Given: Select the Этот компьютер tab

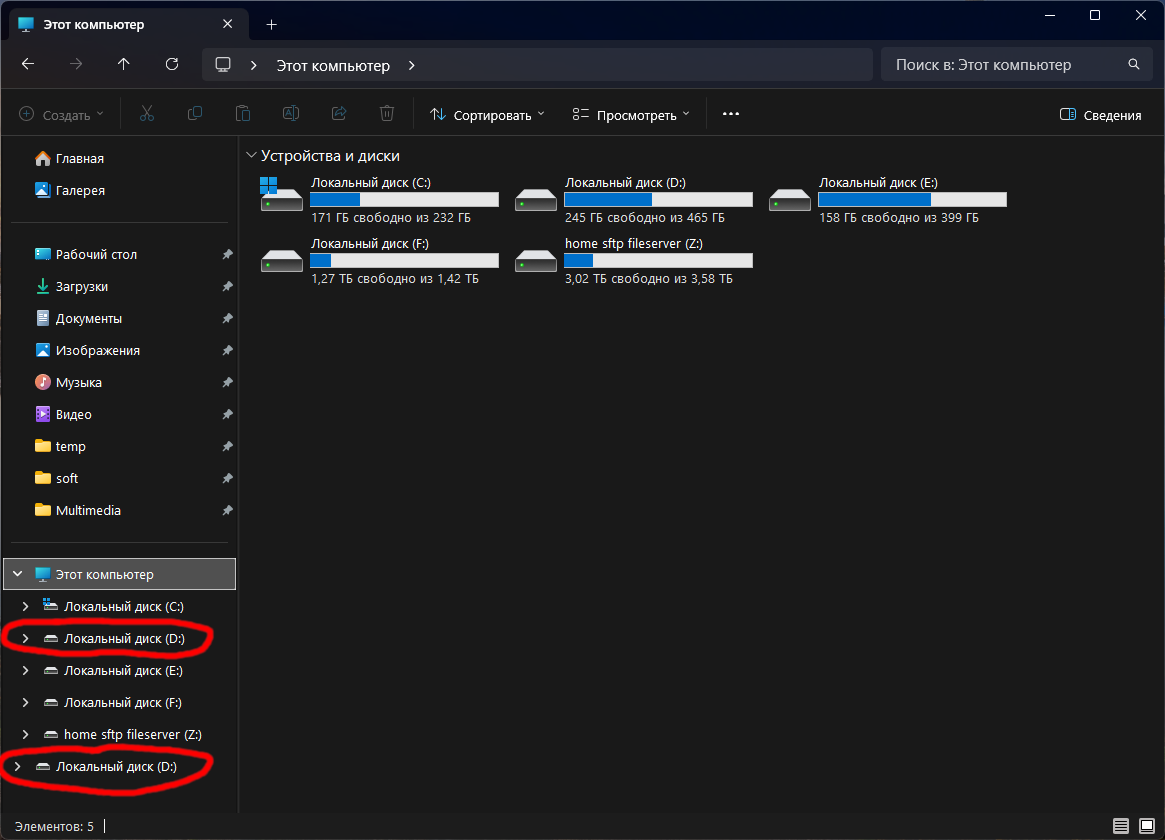Looking at the screenshot, I should click(126, 25).
